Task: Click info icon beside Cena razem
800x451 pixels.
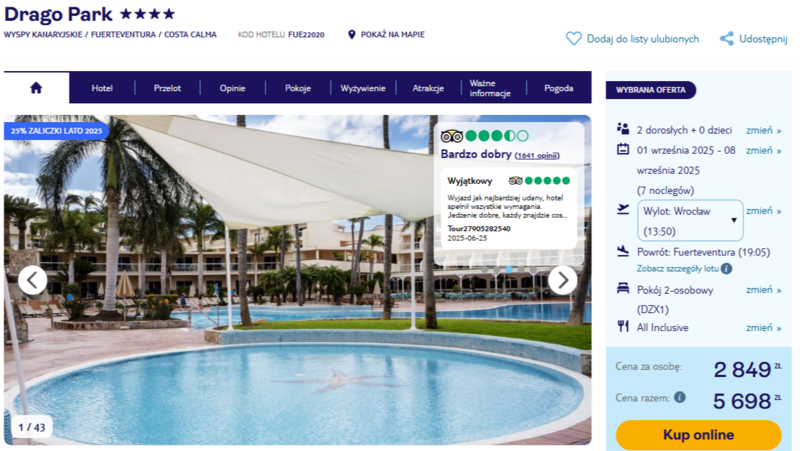Action: tap(680, 397)
